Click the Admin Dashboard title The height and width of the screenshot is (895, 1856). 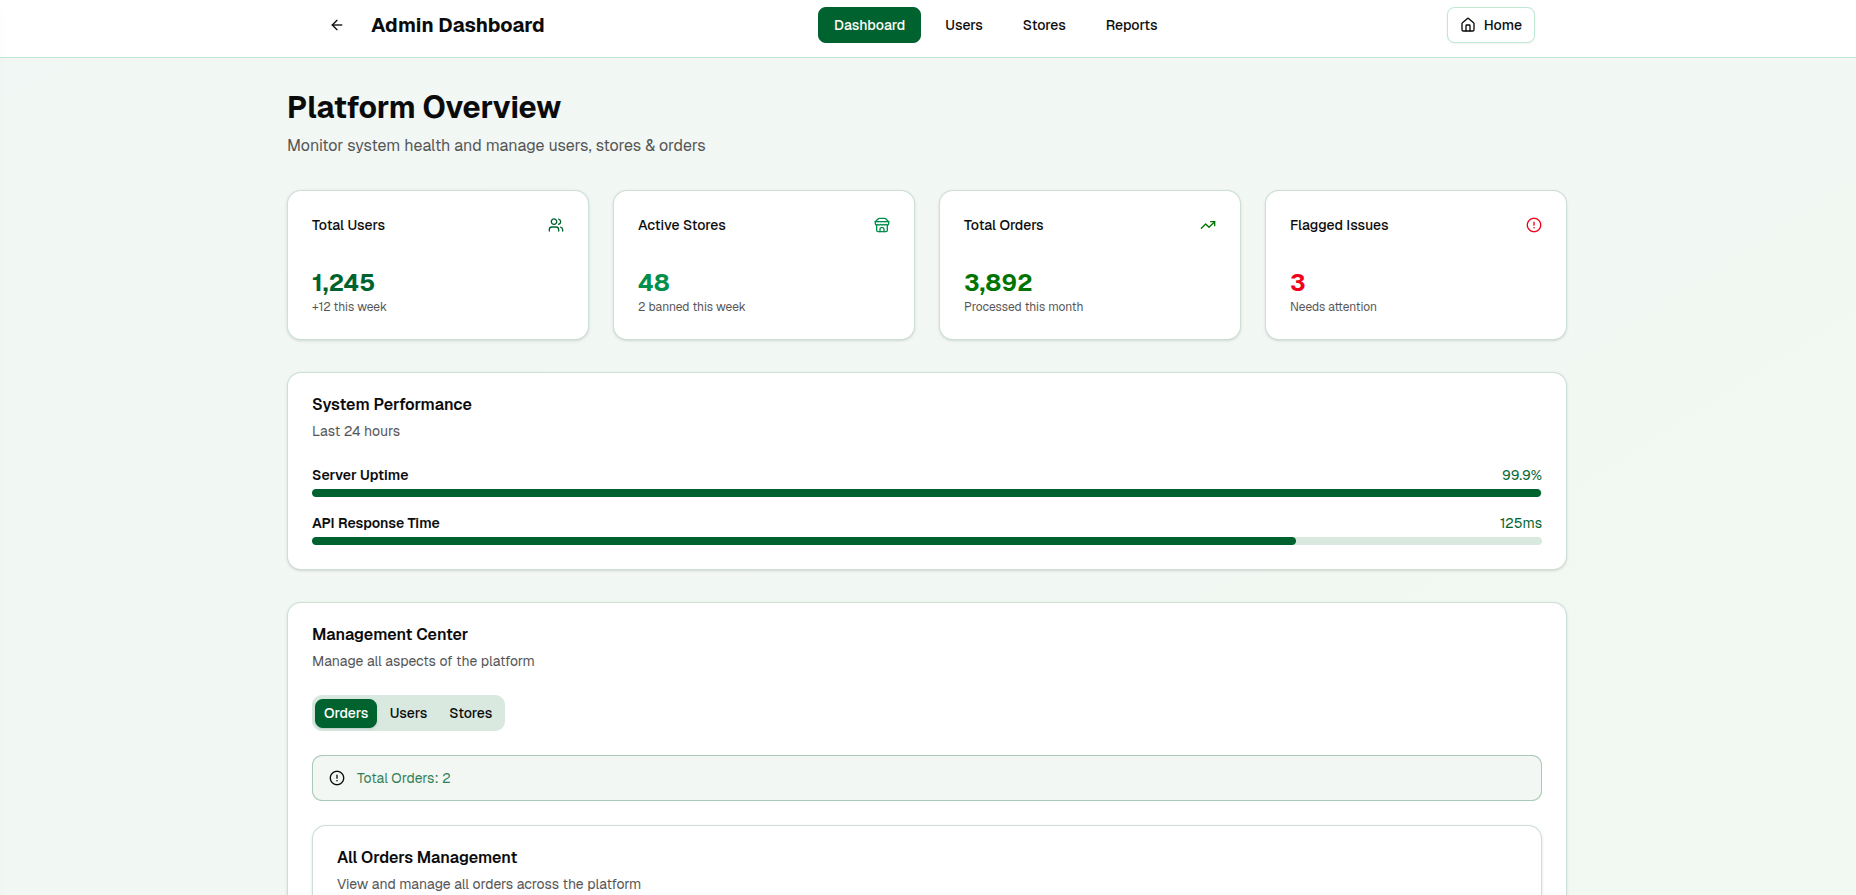click(457, 25)
